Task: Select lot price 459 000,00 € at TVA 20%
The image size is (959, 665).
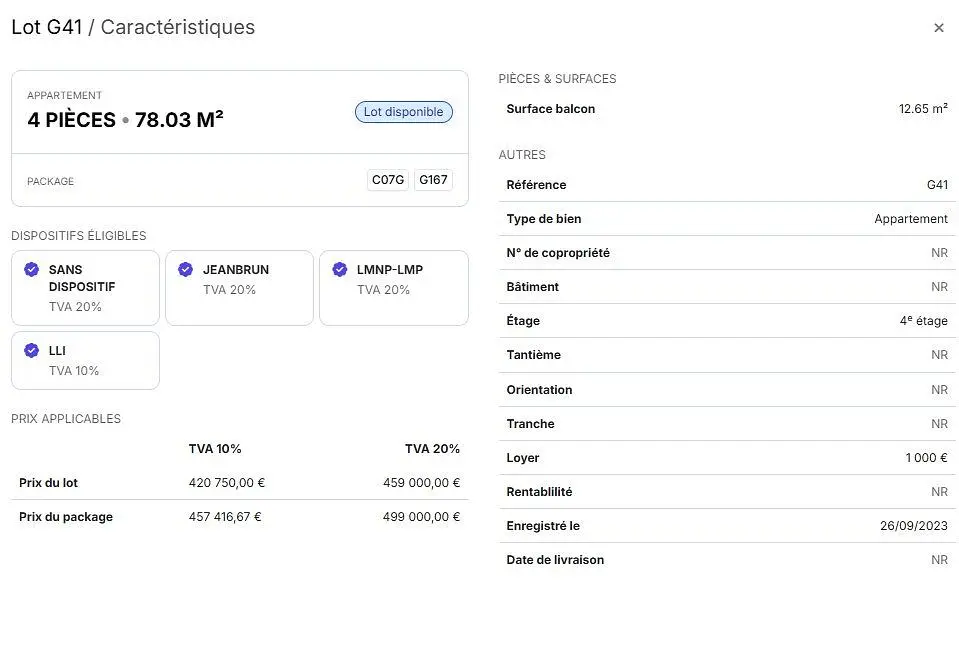Action: [421, 483]
